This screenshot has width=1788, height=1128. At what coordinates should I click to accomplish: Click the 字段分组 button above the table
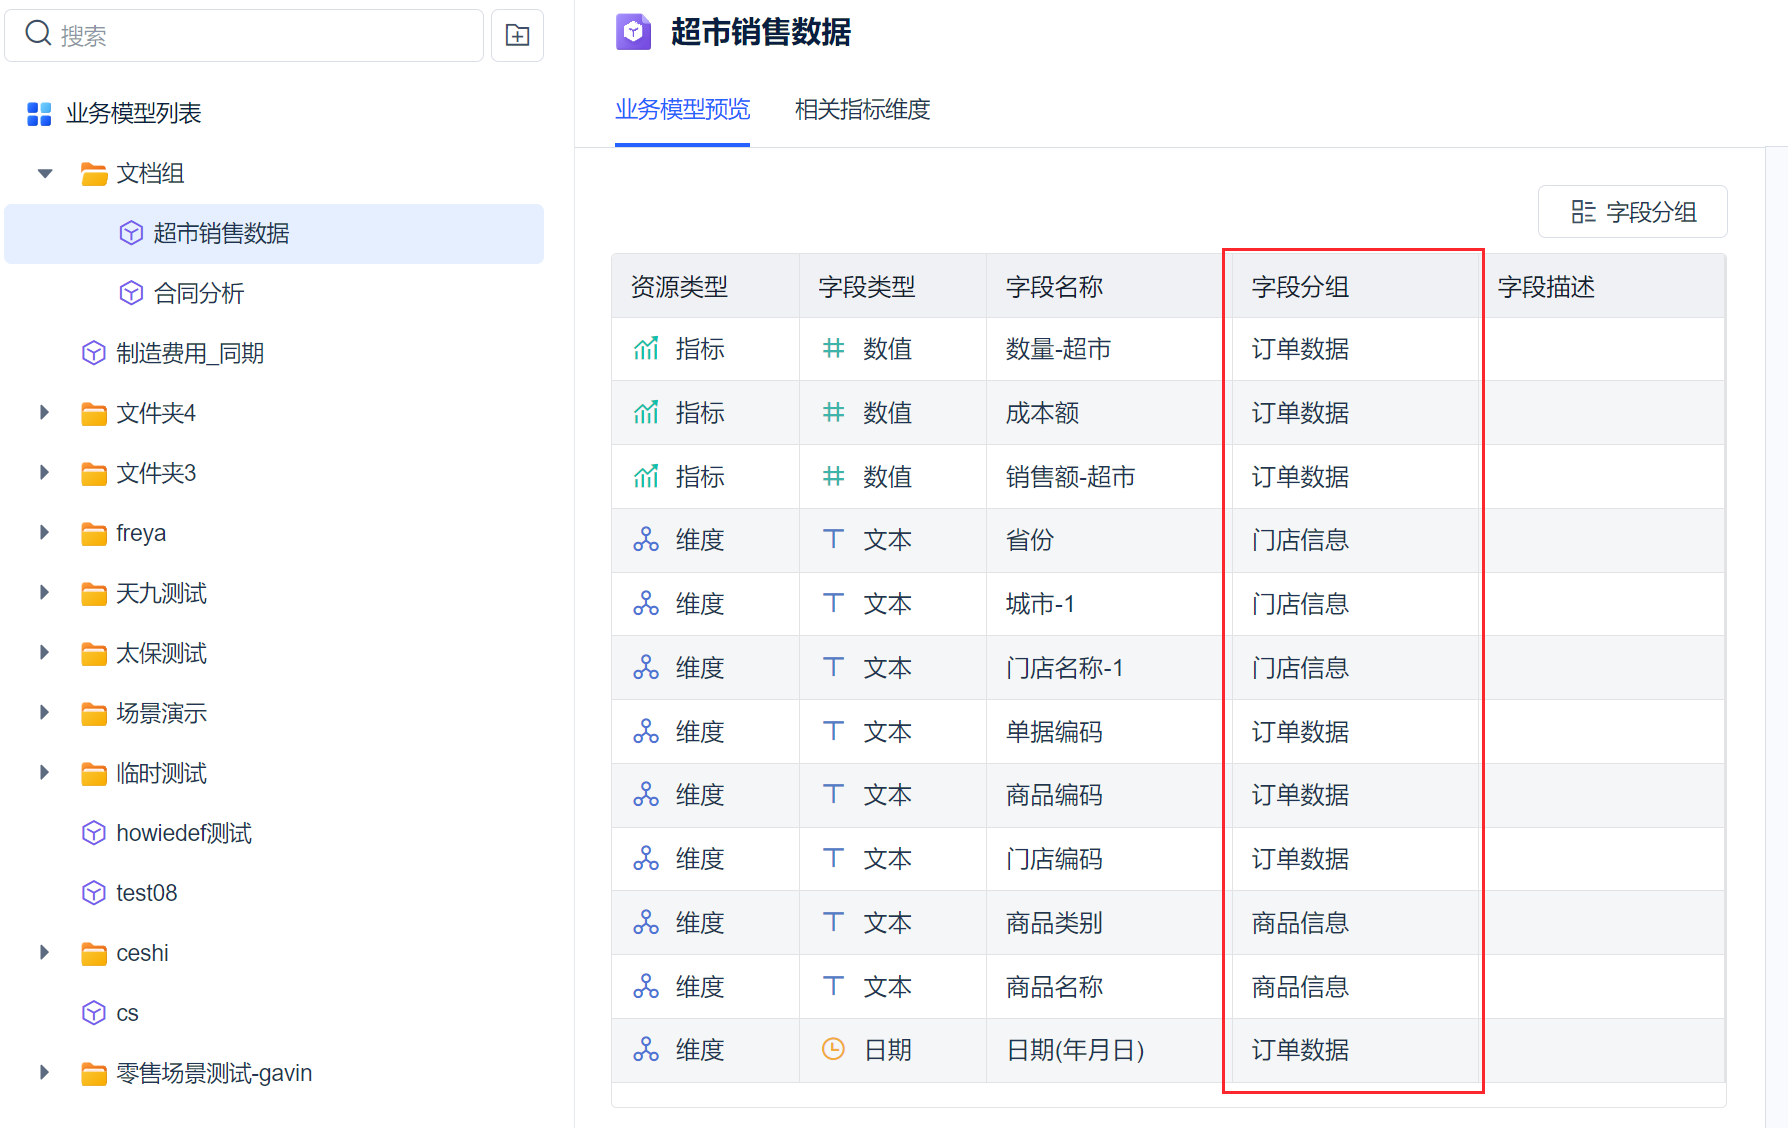point(1632,211)
